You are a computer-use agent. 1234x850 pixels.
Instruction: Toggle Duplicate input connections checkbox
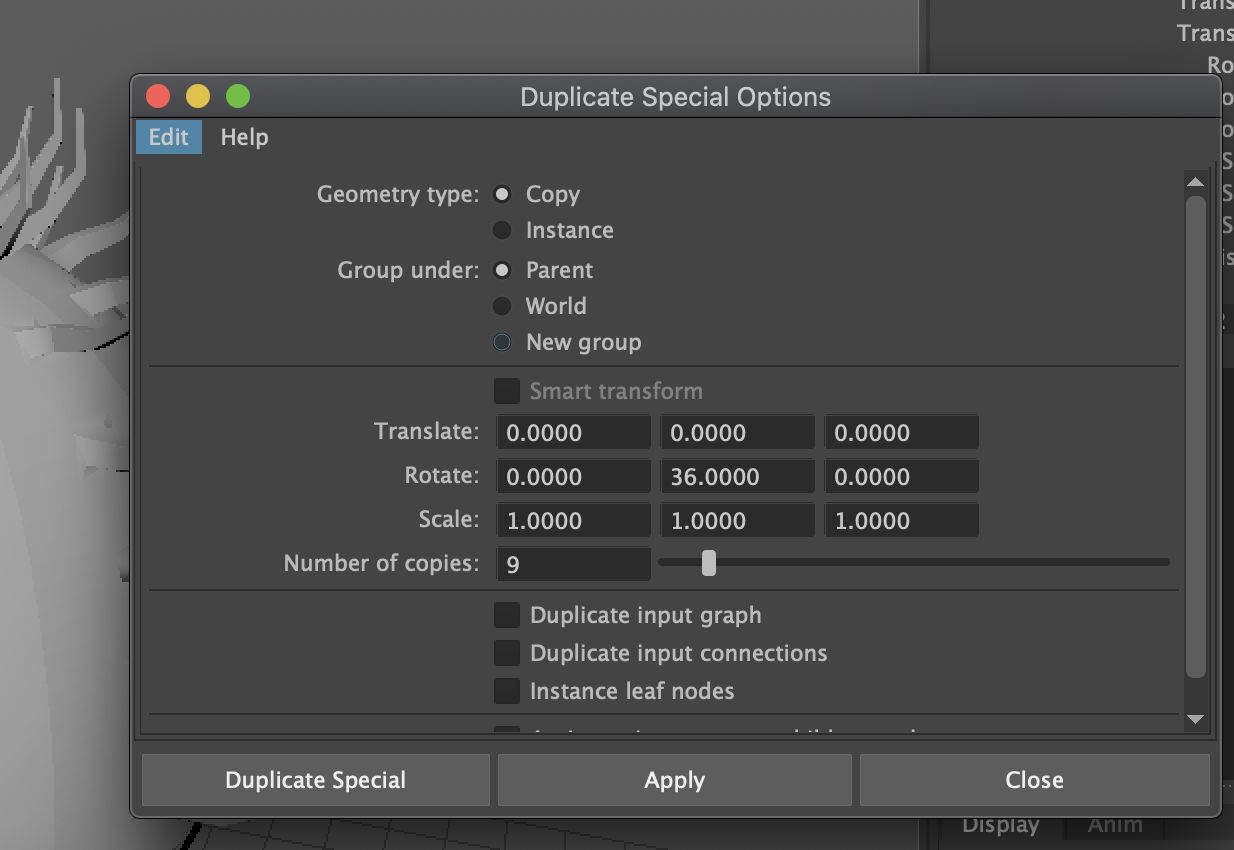507,653
